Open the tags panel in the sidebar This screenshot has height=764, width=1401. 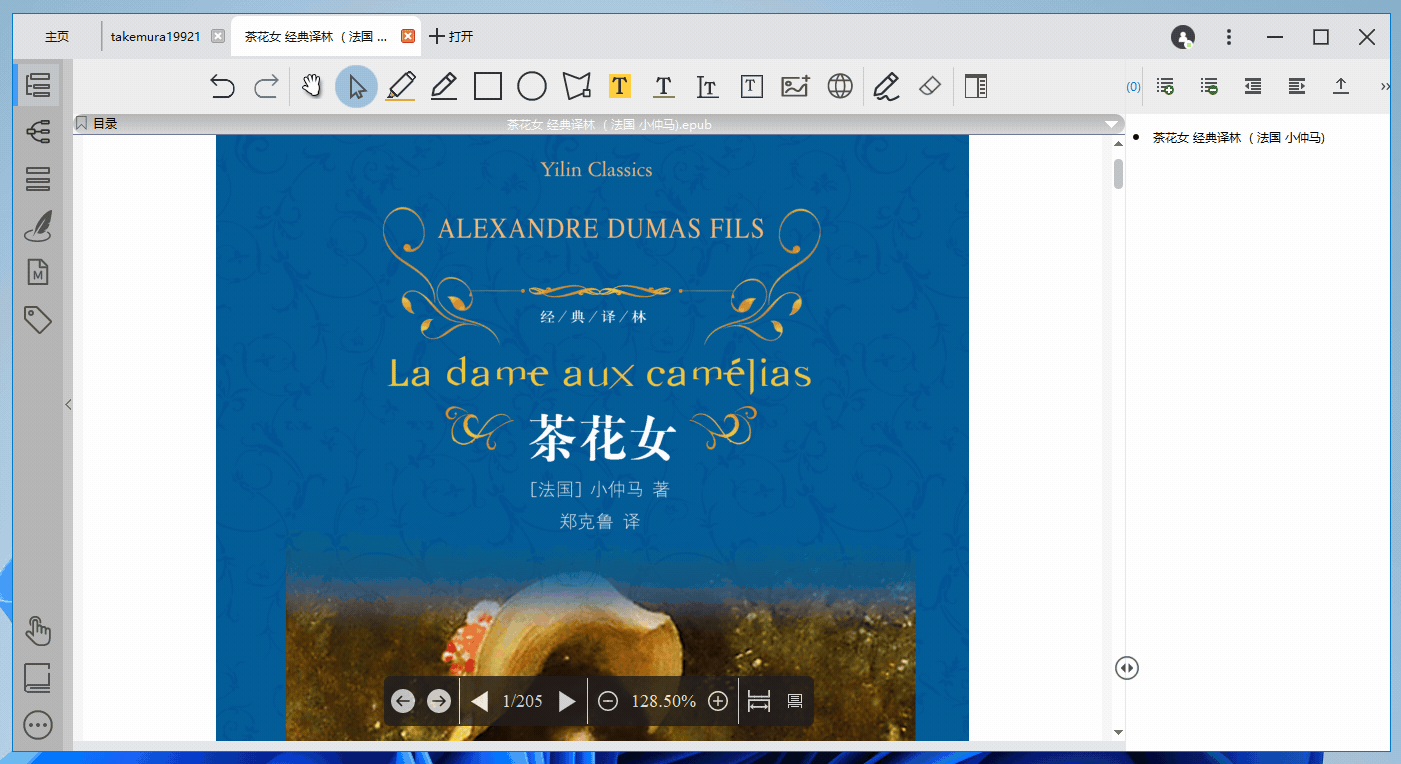click(37, 319)
